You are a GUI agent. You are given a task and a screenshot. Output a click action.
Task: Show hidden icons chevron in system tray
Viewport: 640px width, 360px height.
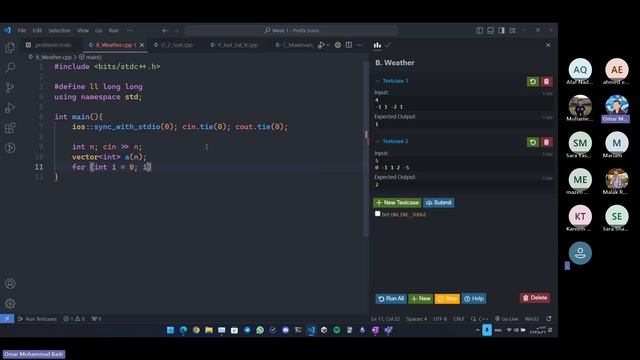477,330
